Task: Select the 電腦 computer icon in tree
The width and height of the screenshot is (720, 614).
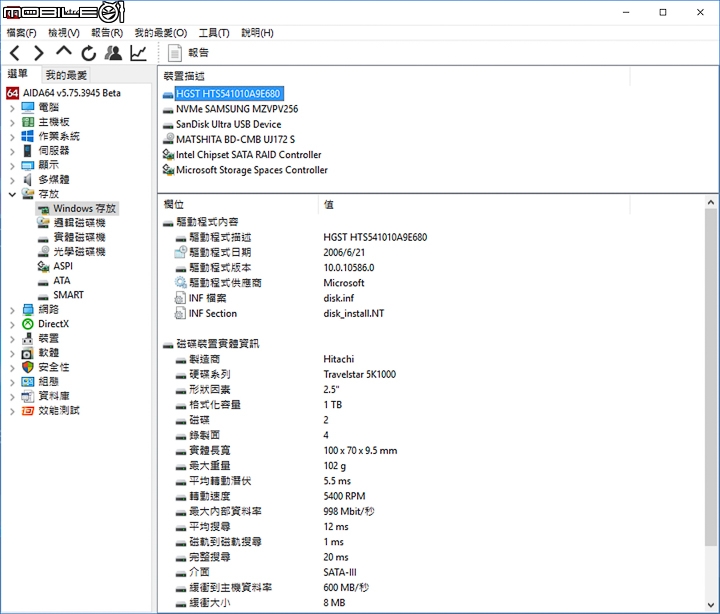Action: pyautogui.click(x=28, y=107)
